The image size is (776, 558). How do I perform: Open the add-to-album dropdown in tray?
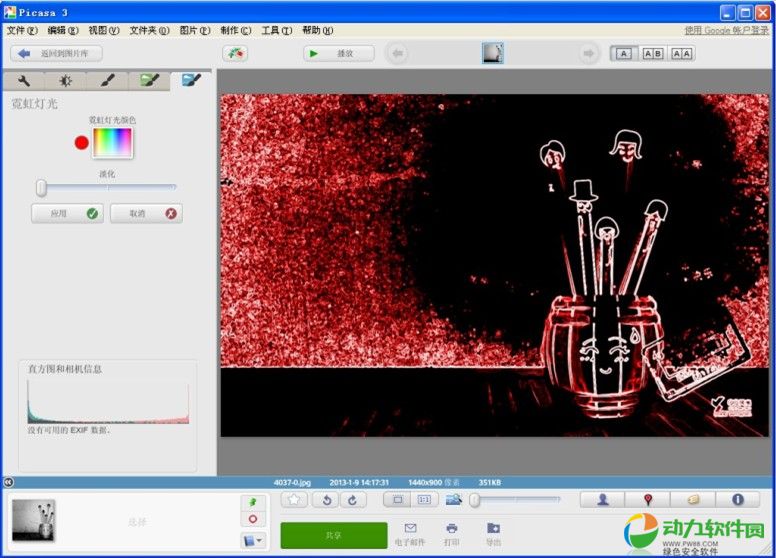(x=253, y=541)
